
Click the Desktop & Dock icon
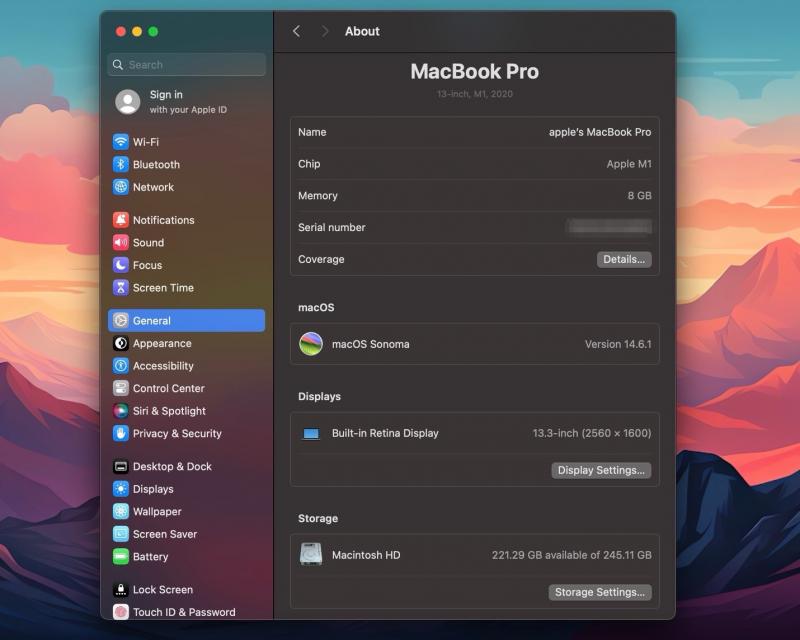coord(121,466)
